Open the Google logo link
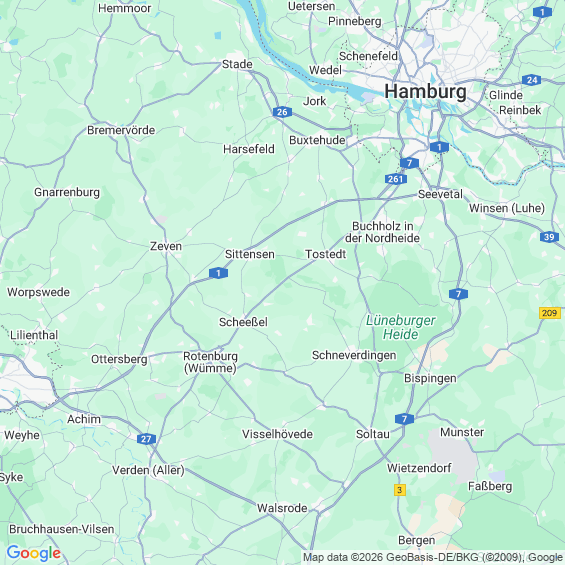Screen dimensions: 565x565 point(34,553)
